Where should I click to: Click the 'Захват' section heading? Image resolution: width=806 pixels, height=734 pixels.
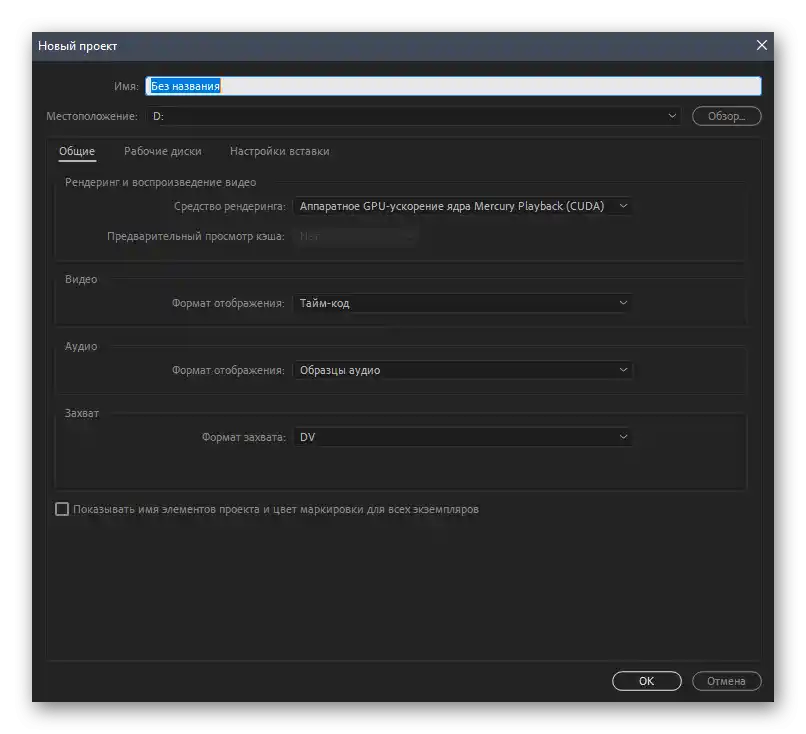point(82,413)
